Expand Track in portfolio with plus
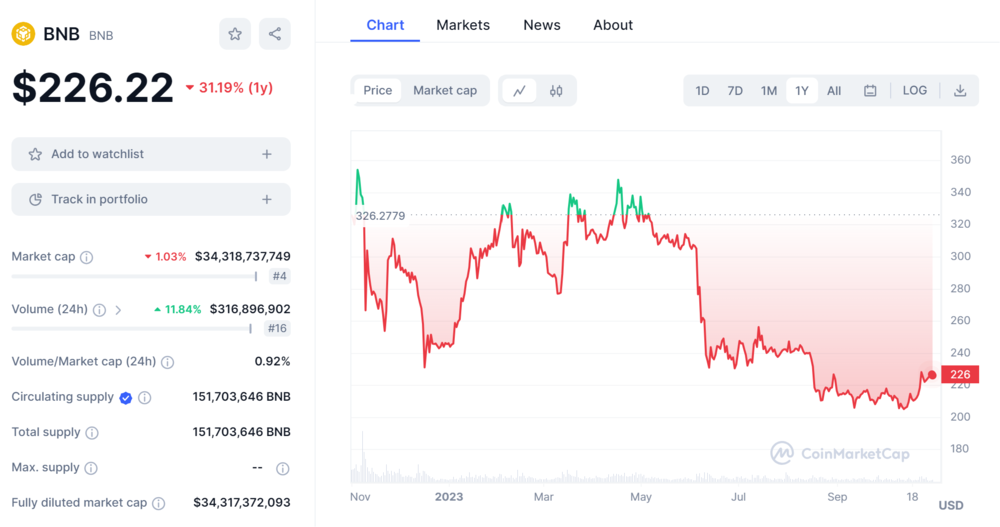 click(267, 200)
